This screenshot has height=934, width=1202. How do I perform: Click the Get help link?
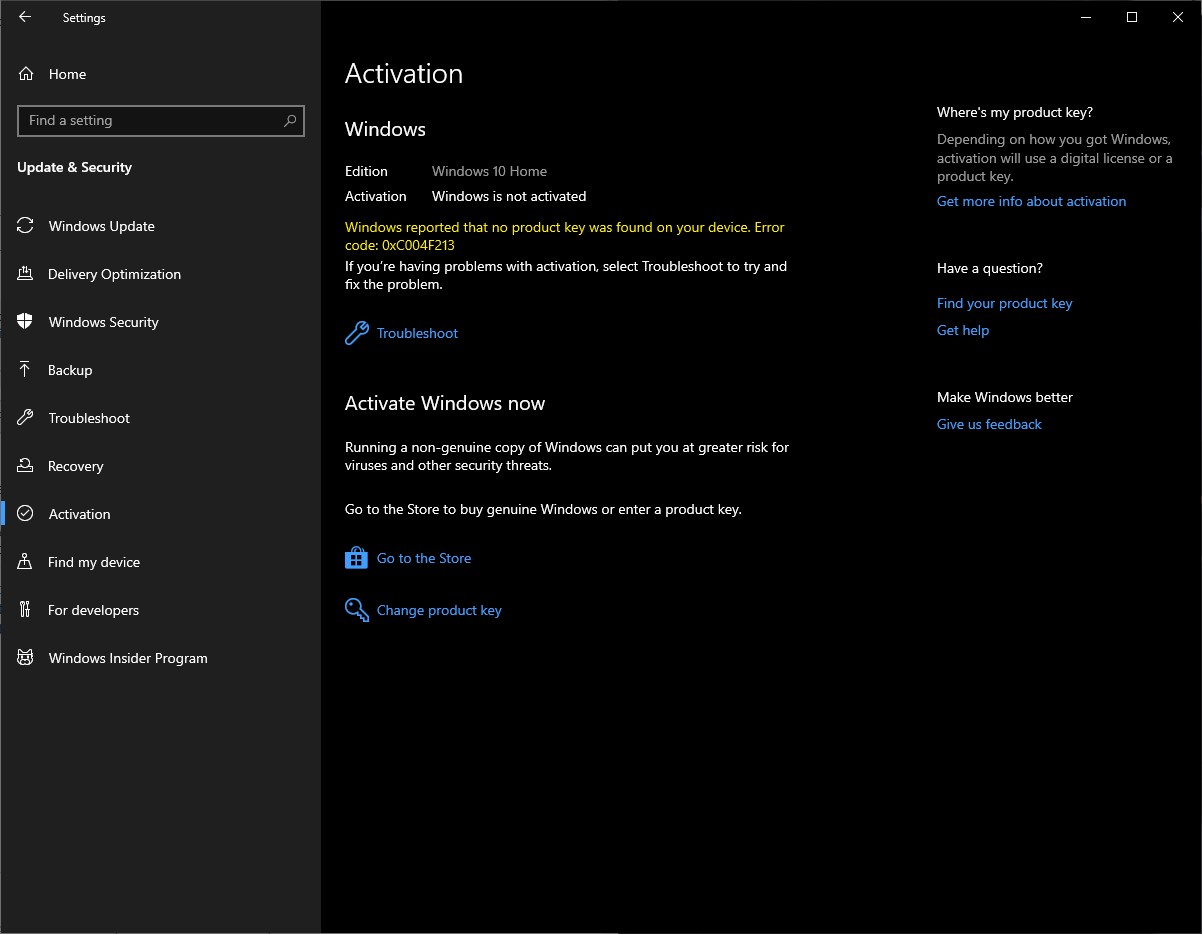[963, 330]
